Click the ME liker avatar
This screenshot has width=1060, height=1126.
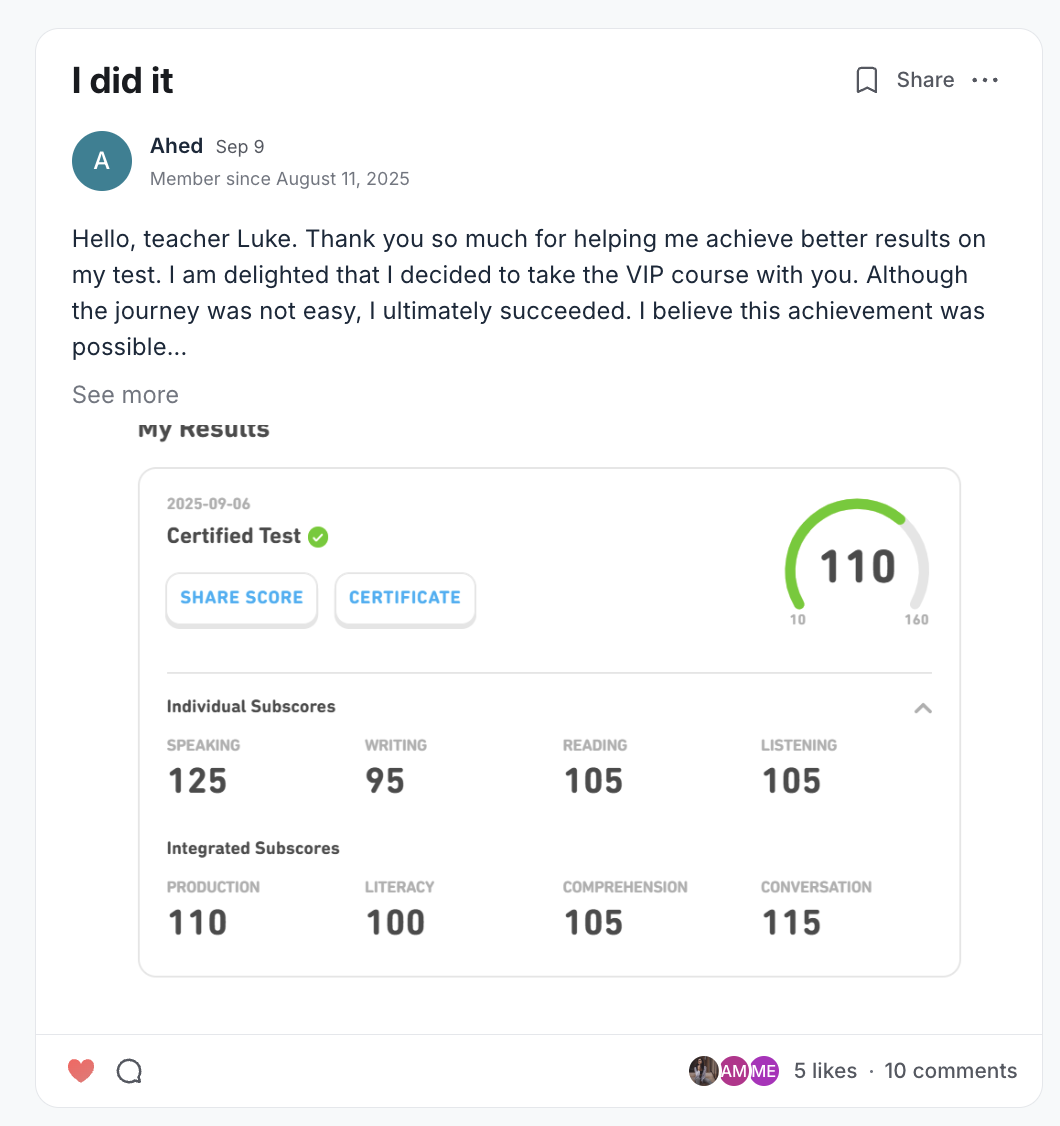(764, 1071)
